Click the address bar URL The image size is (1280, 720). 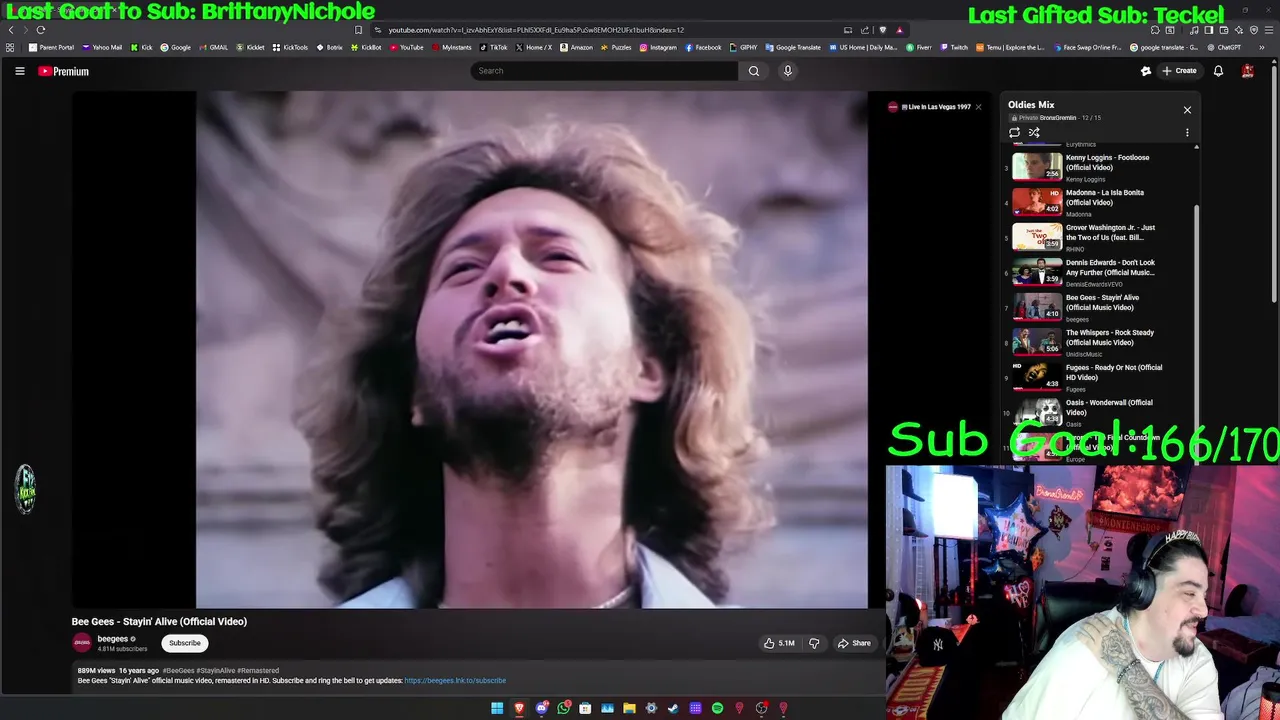[536, 30]
